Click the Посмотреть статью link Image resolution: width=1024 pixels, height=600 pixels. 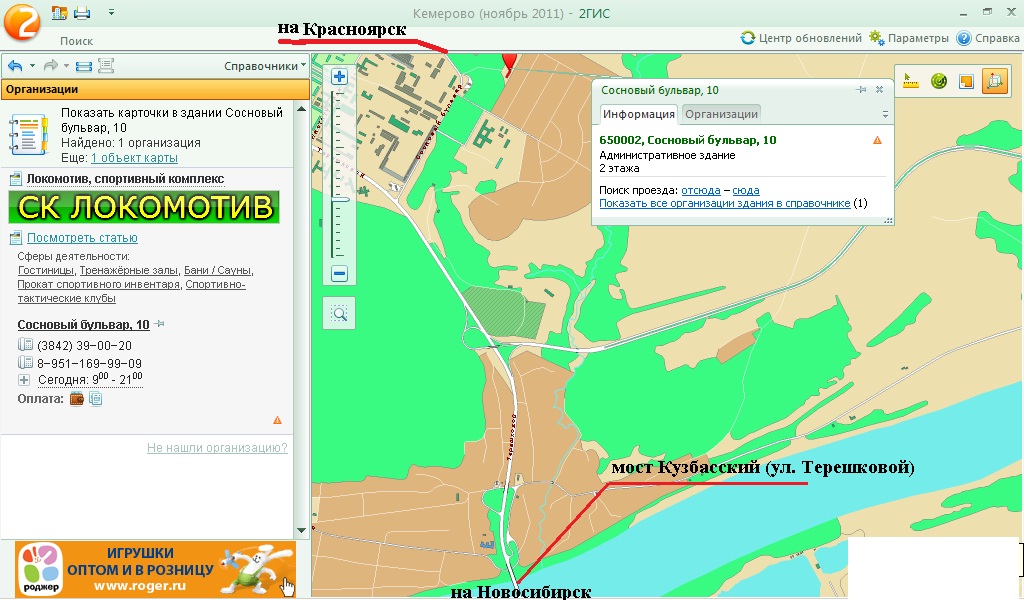[82, 238]
